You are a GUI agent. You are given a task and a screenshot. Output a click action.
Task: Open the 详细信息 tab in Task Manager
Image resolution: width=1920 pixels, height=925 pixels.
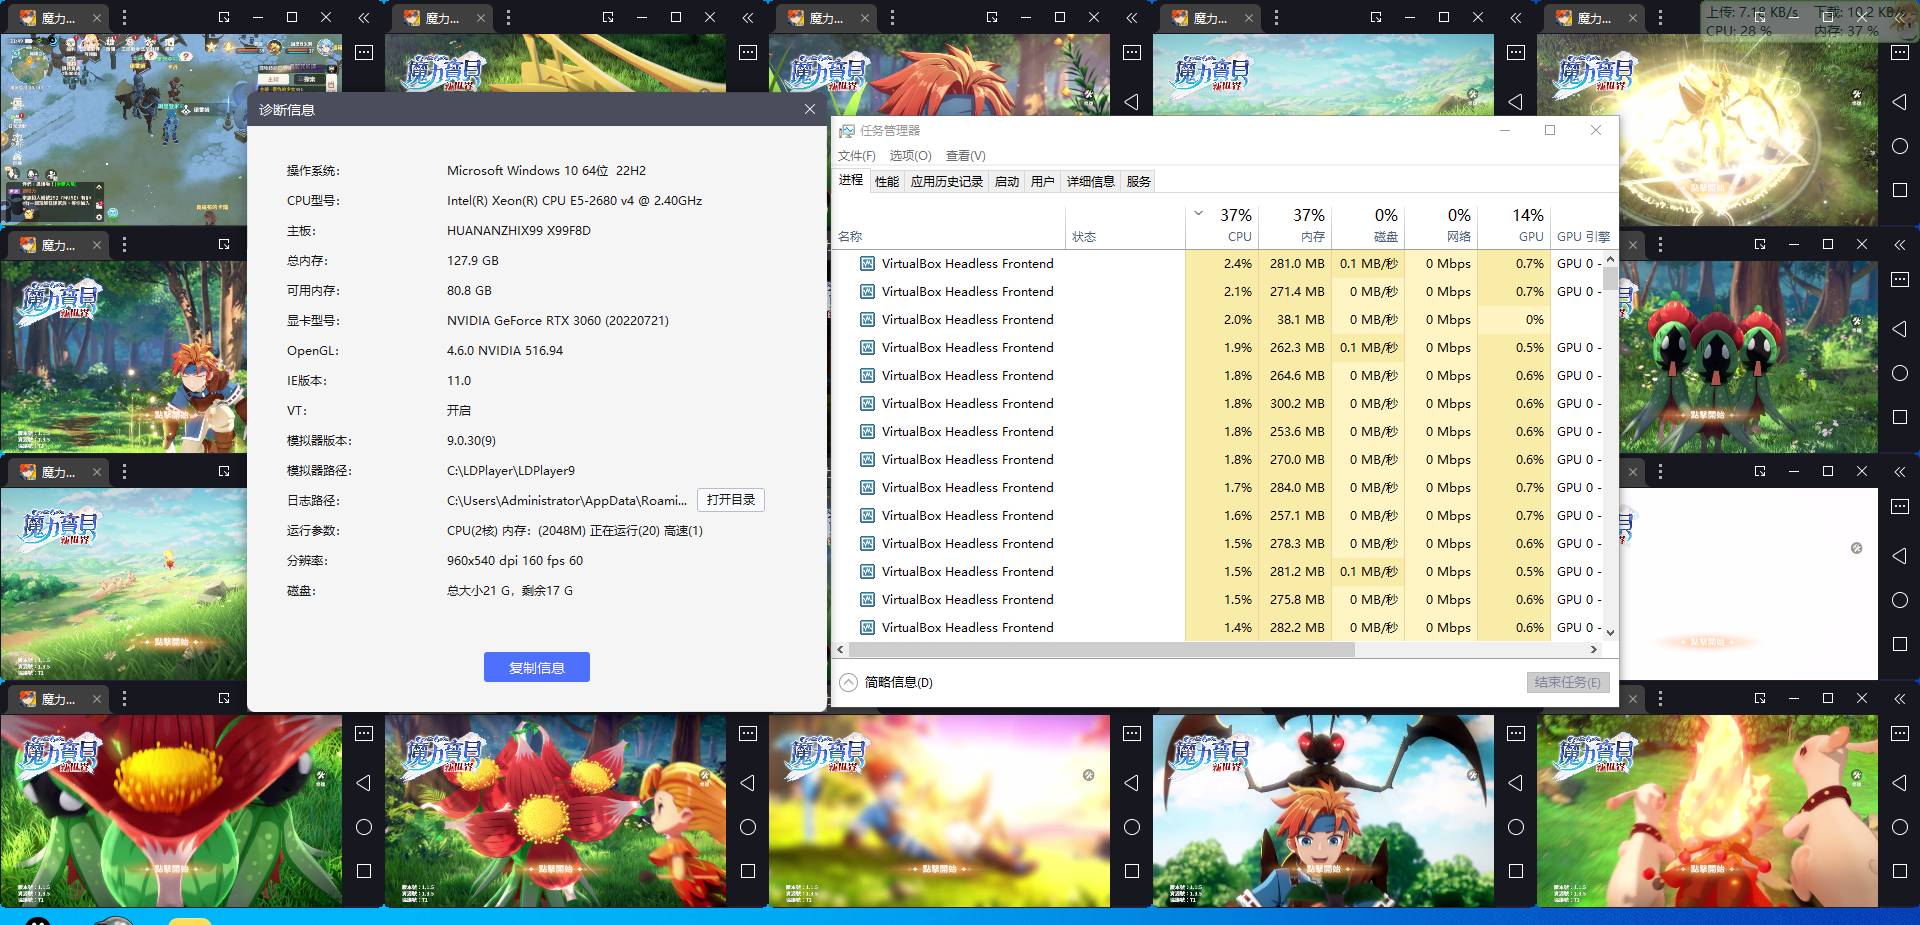pyautogui.click(x=1090, y=181)
